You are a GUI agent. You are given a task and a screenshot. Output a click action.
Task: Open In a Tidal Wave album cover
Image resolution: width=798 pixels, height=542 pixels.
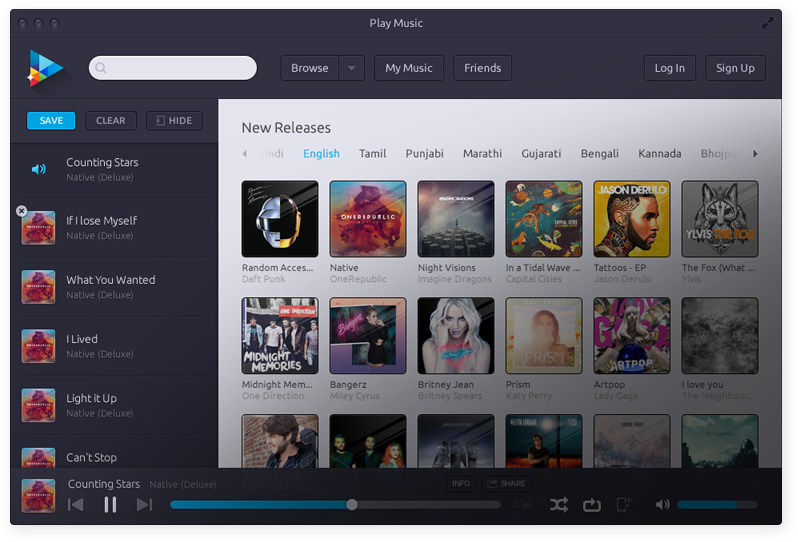[x=544, y=219]
